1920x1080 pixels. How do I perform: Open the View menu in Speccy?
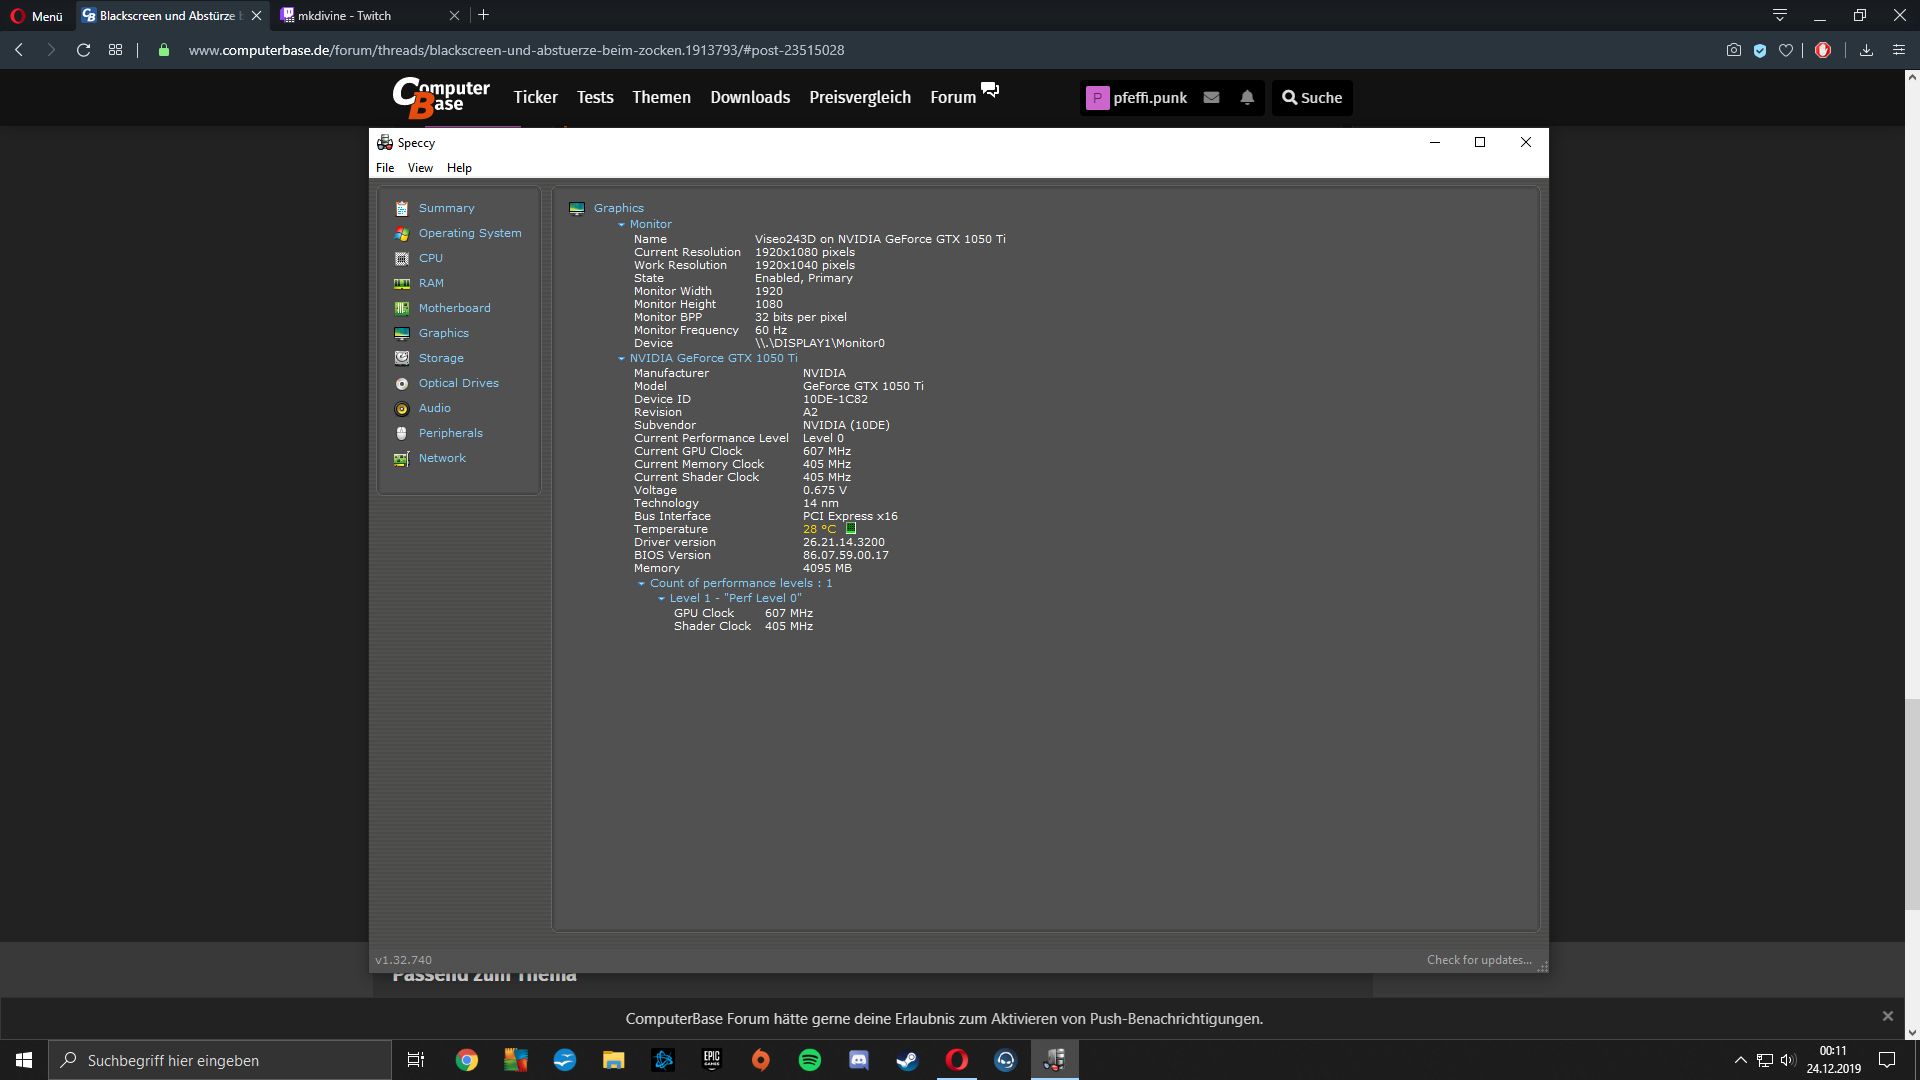click(x=420, y=168)
